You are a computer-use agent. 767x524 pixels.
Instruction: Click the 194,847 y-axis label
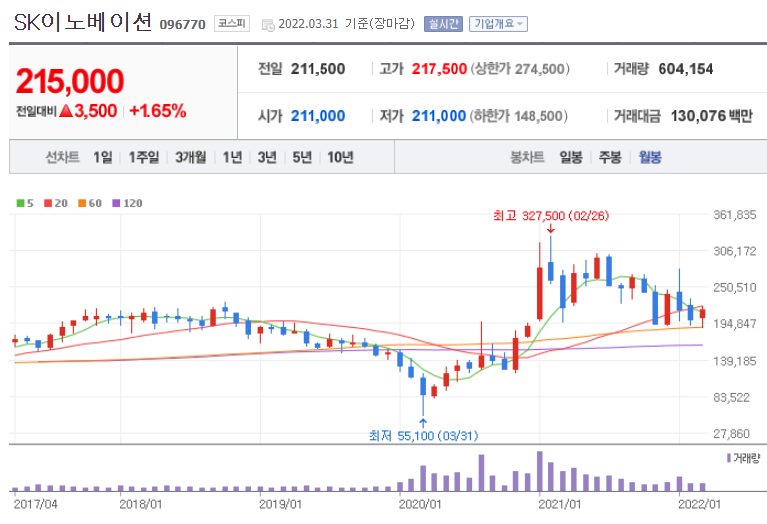[x=735, y=323]
